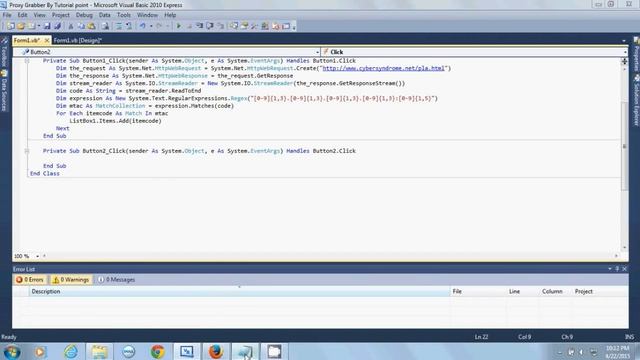640x360 pixels.
Task: Save Form1.vb with the Save icon
Action: click(x=47, y=26)
